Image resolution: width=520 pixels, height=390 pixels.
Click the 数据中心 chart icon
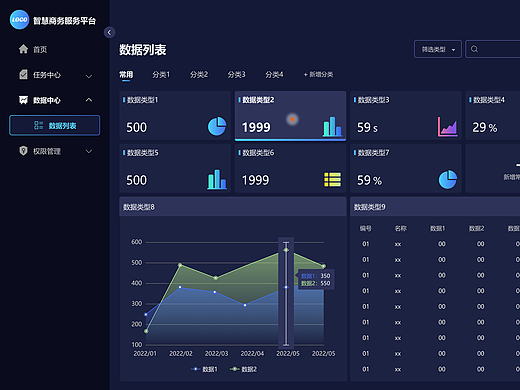[x=23, y=100]
